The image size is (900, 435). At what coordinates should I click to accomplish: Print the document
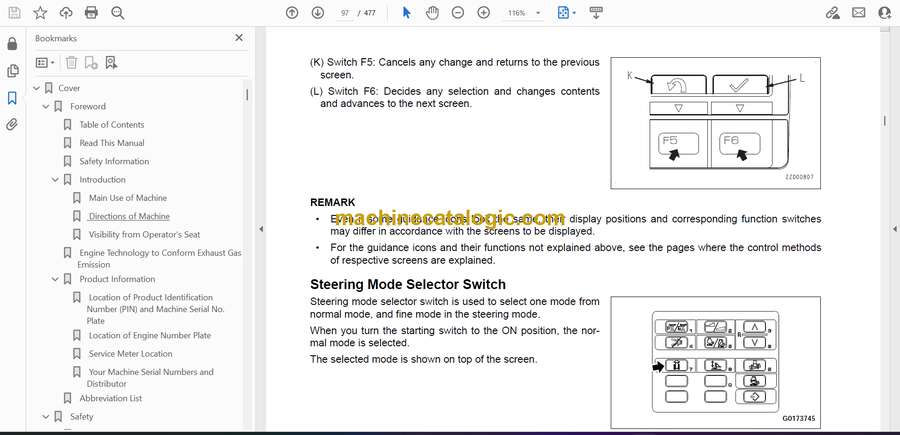pos(91,13)
